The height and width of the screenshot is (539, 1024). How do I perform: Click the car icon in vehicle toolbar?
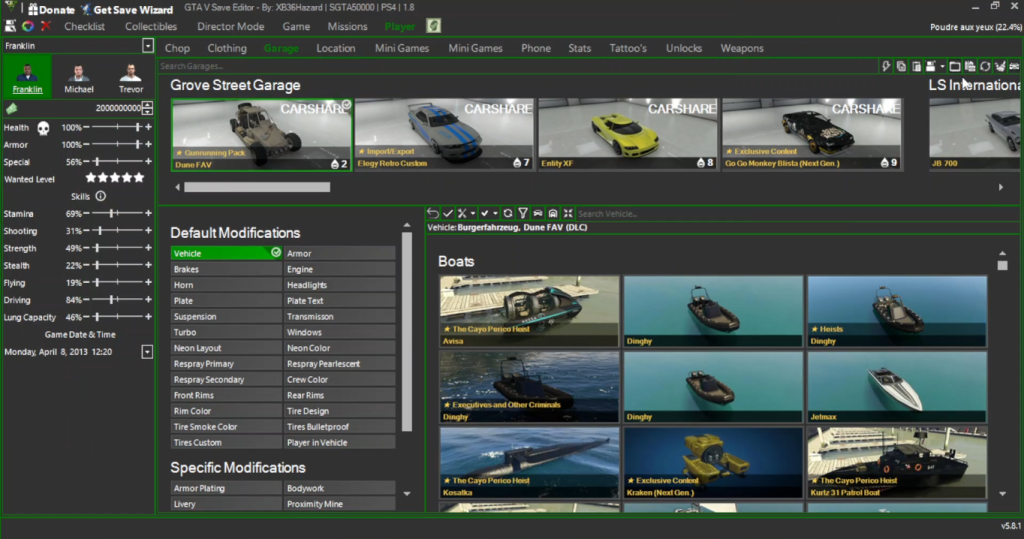click(x=538, y=213)
